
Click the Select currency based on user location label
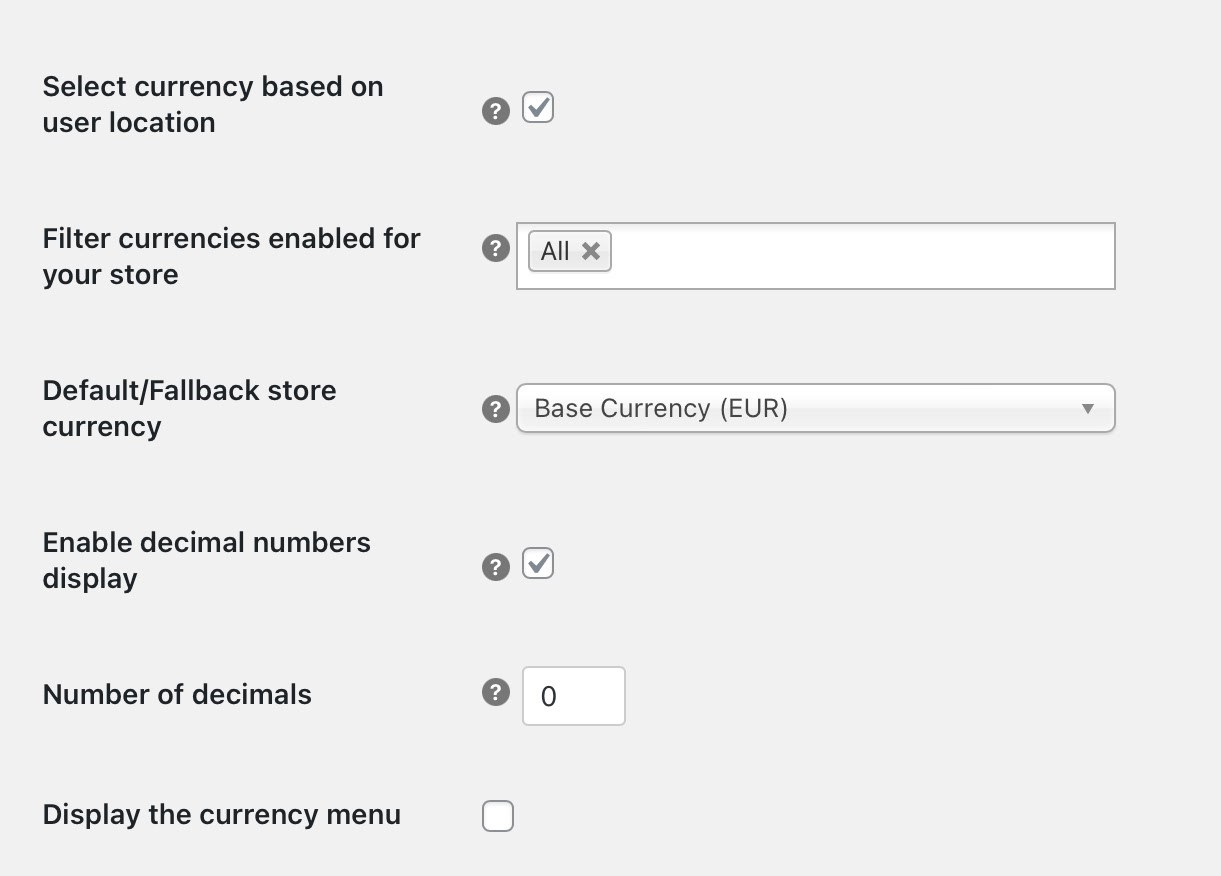[213, 104]
